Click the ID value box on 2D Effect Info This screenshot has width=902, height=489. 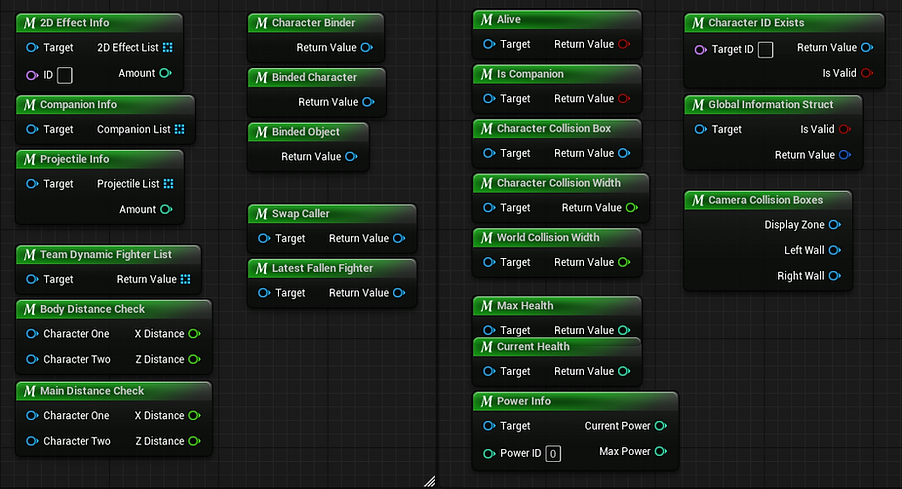tap(64, 75)
